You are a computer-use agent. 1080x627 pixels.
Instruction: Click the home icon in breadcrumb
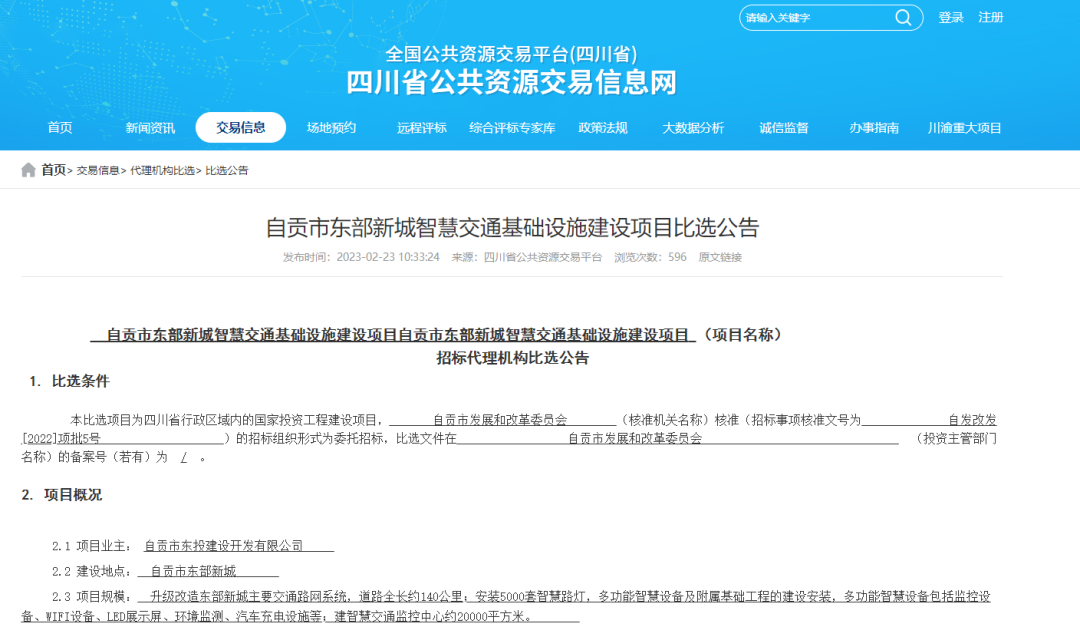(x=28, y=170)
